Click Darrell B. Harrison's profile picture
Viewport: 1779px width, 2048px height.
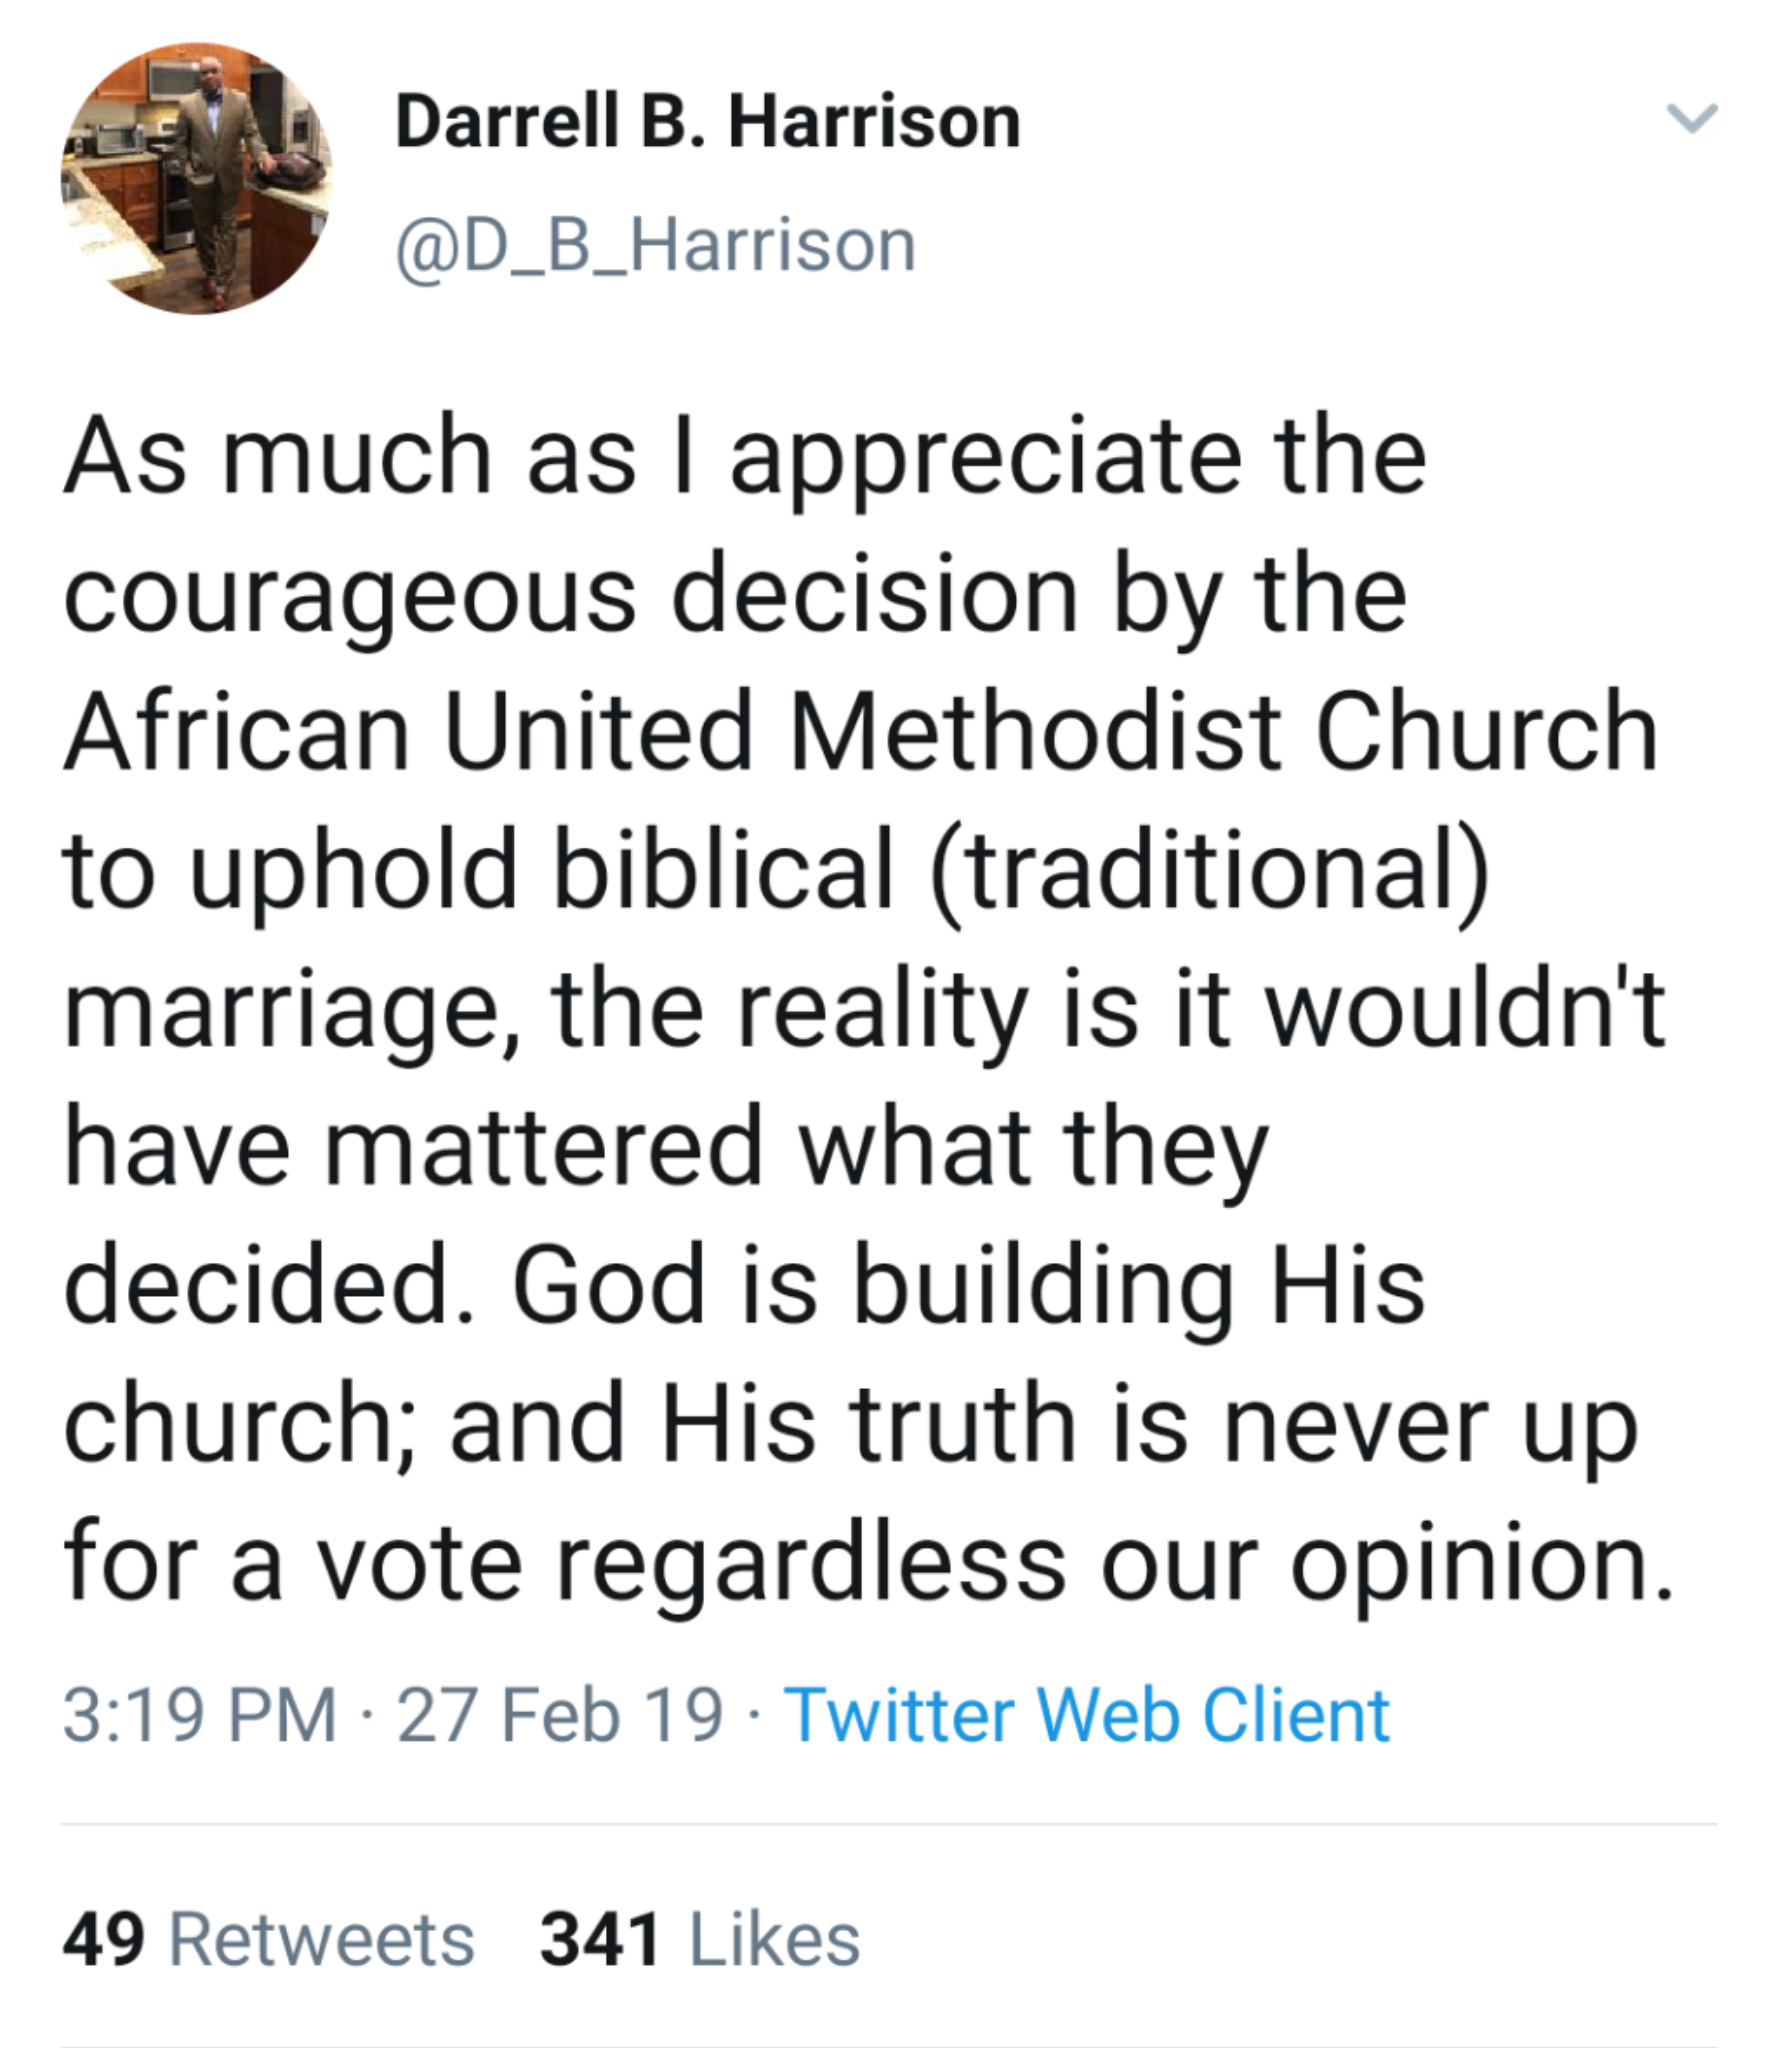coord(197,179)
